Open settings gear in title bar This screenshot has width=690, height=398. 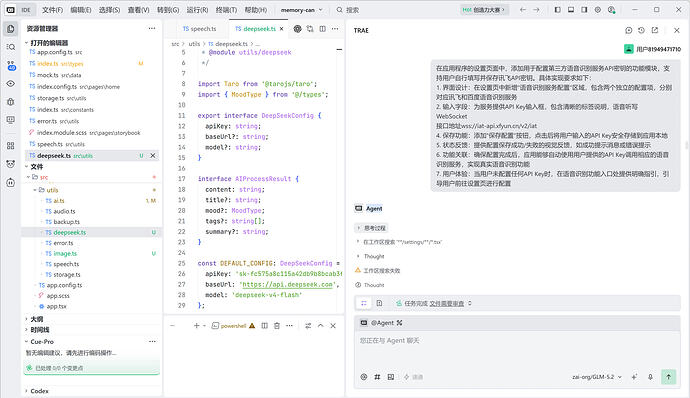(598, 10)
